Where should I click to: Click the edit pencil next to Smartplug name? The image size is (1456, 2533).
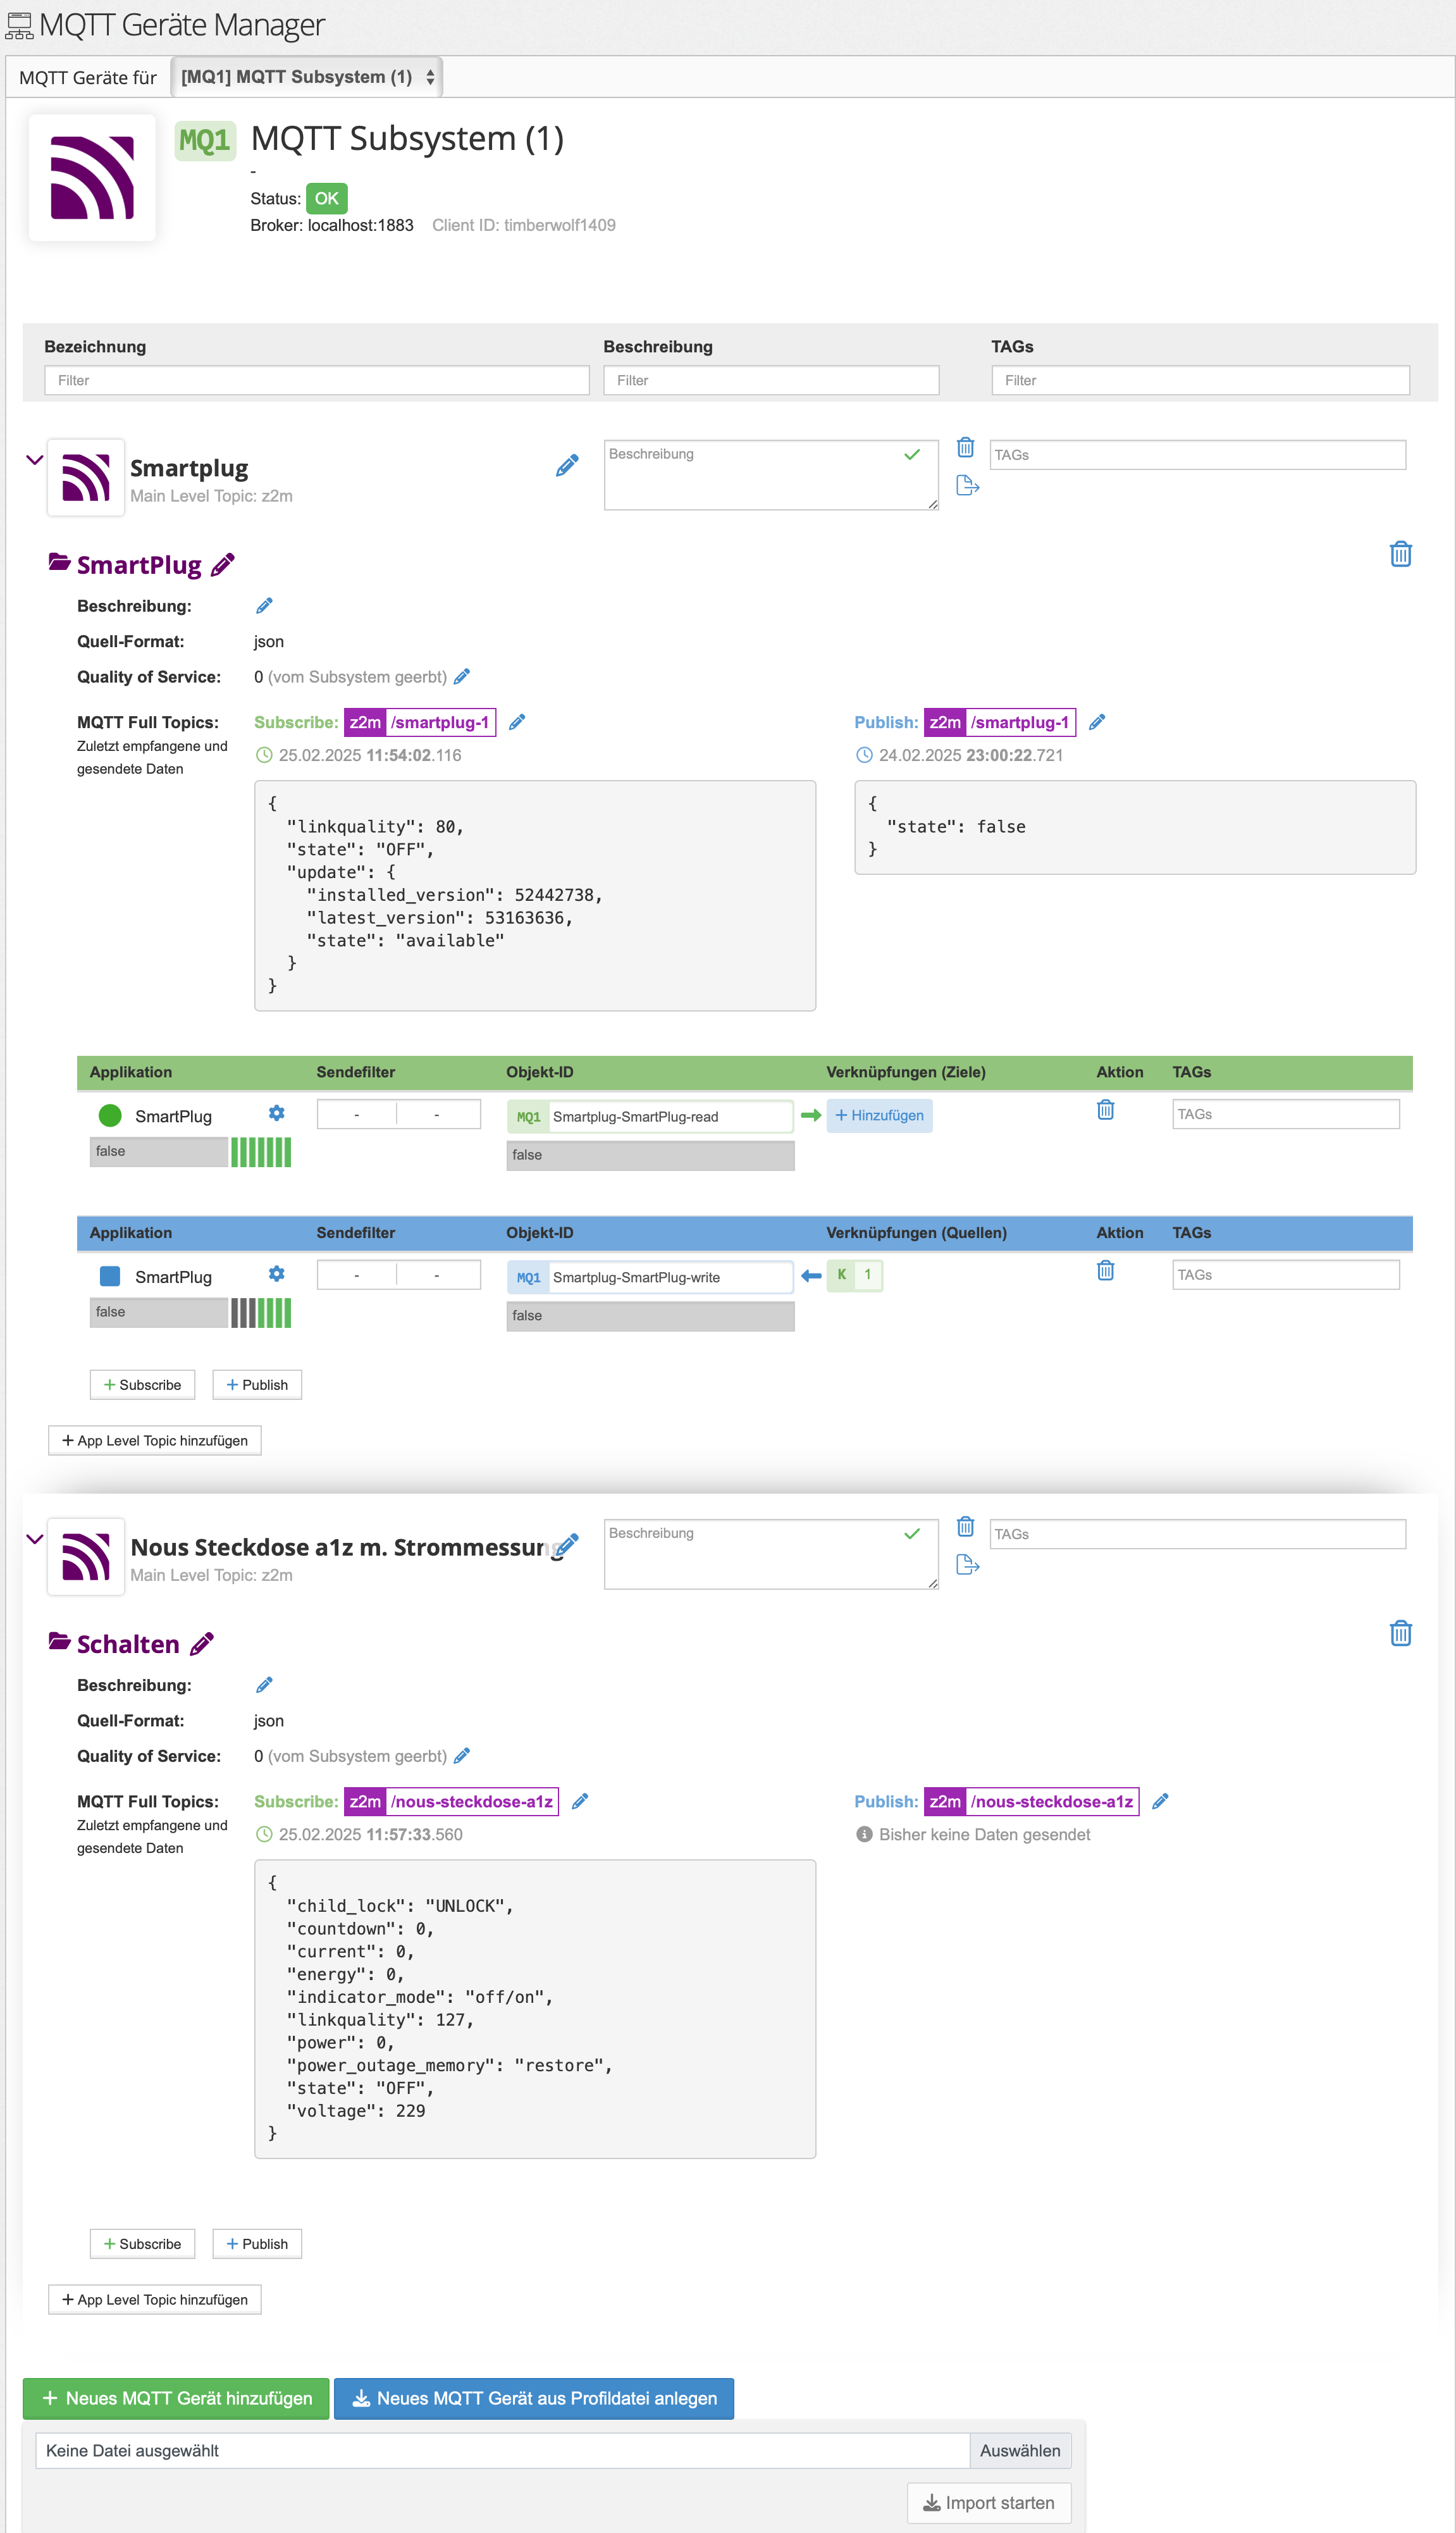click(x=567, y=465)
